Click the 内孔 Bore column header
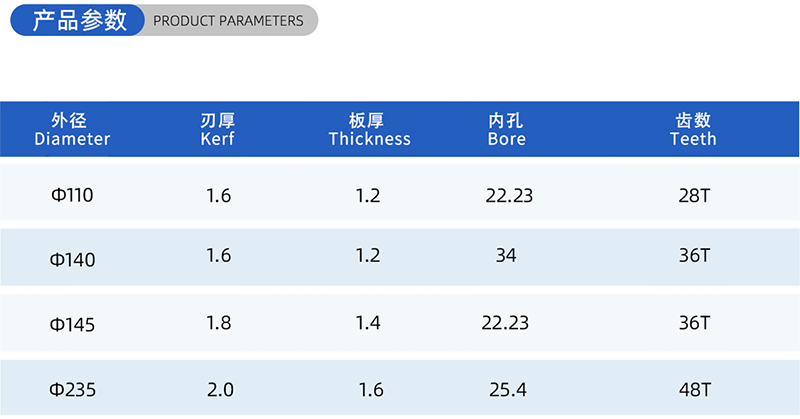800x419 pixels. (506, 130)
